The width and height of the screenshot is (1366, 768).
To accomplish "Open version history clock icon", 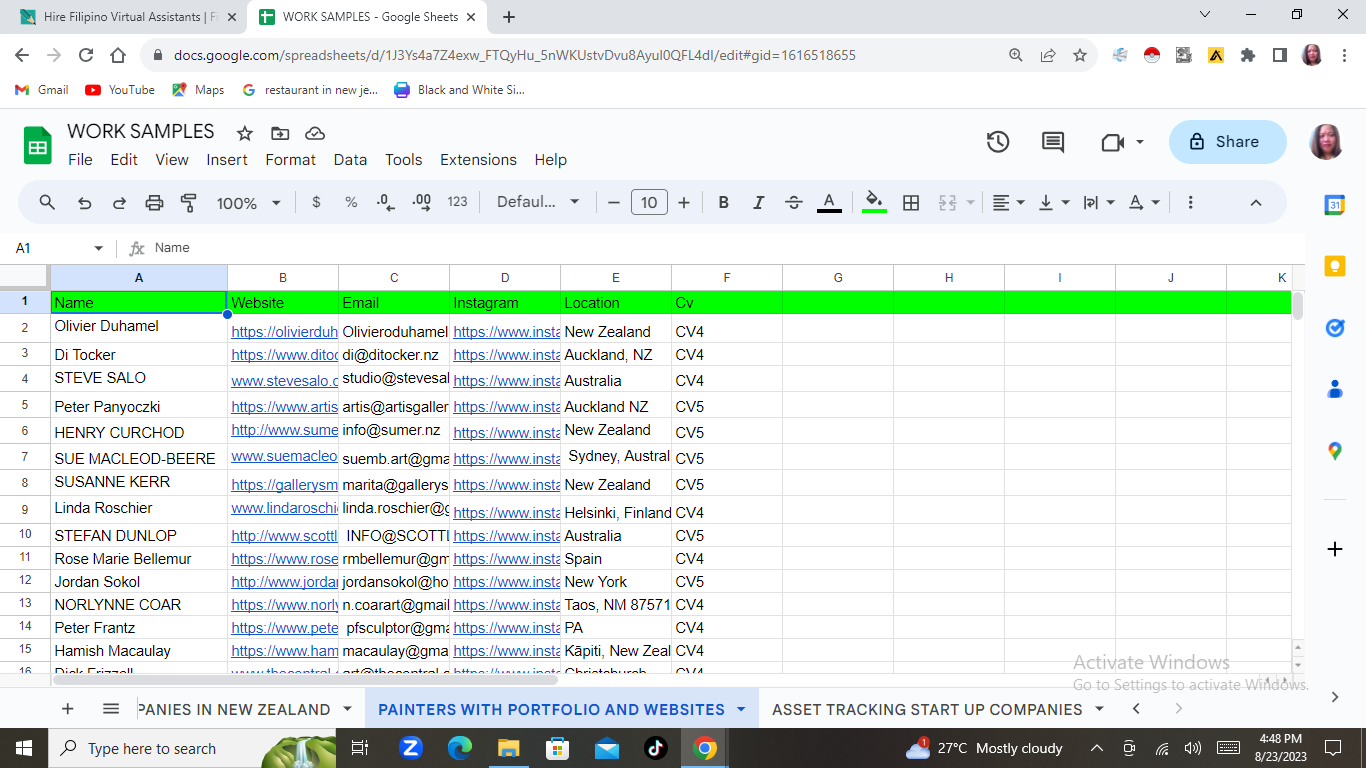I will point(997,142).
